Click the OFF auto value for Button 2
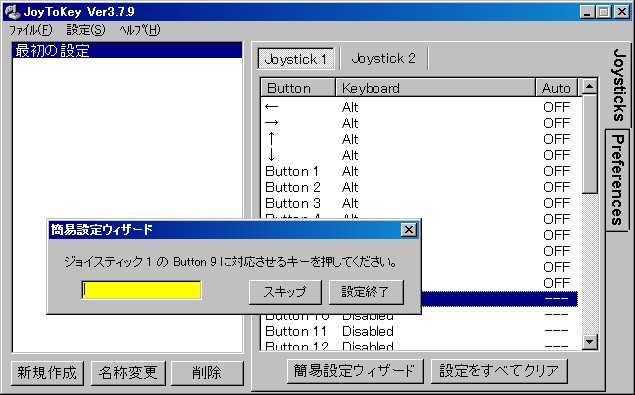This screenshot has width=635, height=395. [x=556, y=187]
